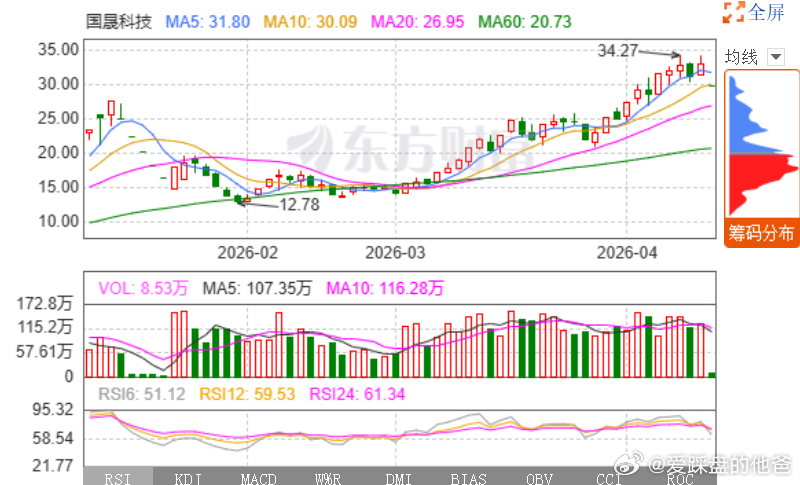The height and width of the screenshot is (485, 800).
Task: Click the MA5: 31.80 legend value
Action: [208, 22]
